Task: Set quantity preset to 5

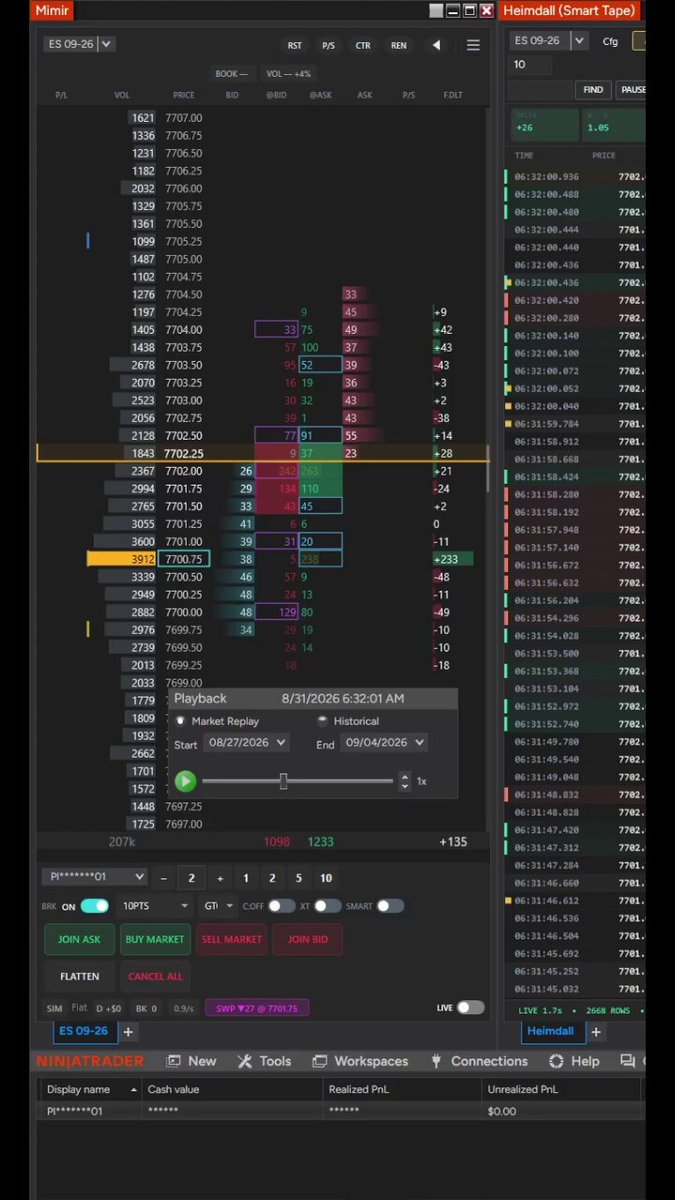Action: click(x=298, y=878)
